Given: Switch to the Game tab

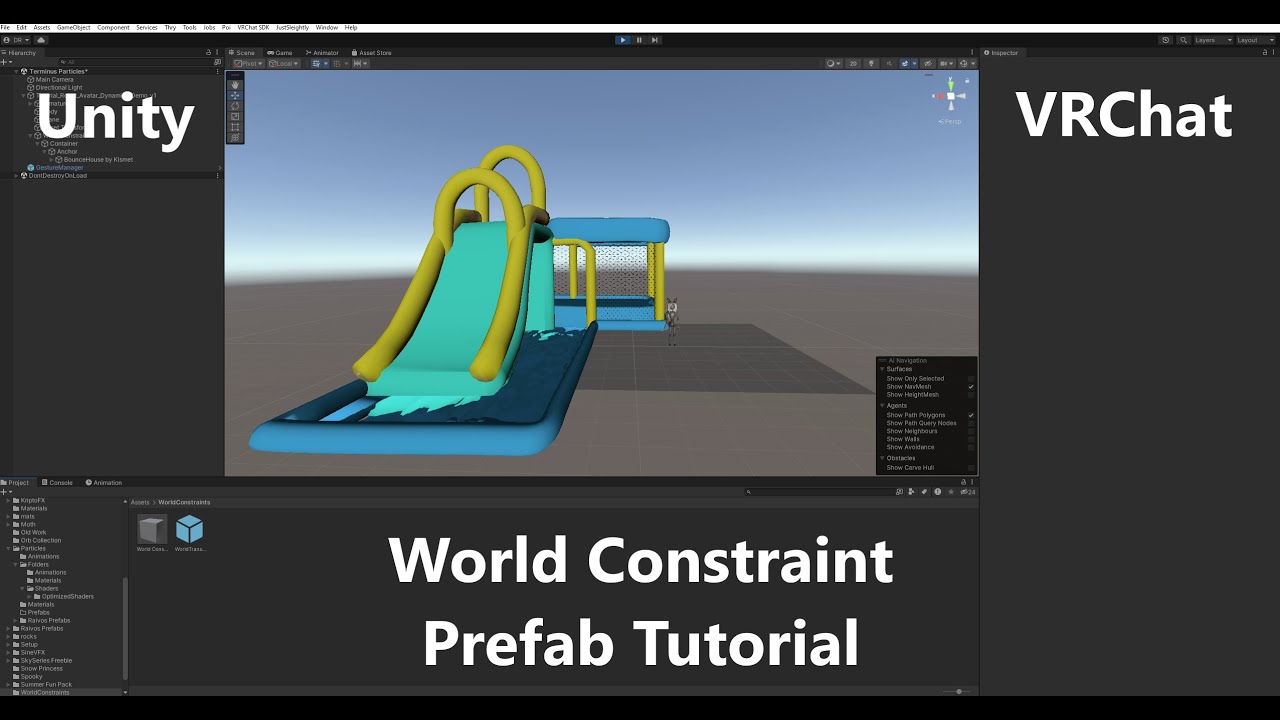Looking at the screenshot, I should (280, 52).
